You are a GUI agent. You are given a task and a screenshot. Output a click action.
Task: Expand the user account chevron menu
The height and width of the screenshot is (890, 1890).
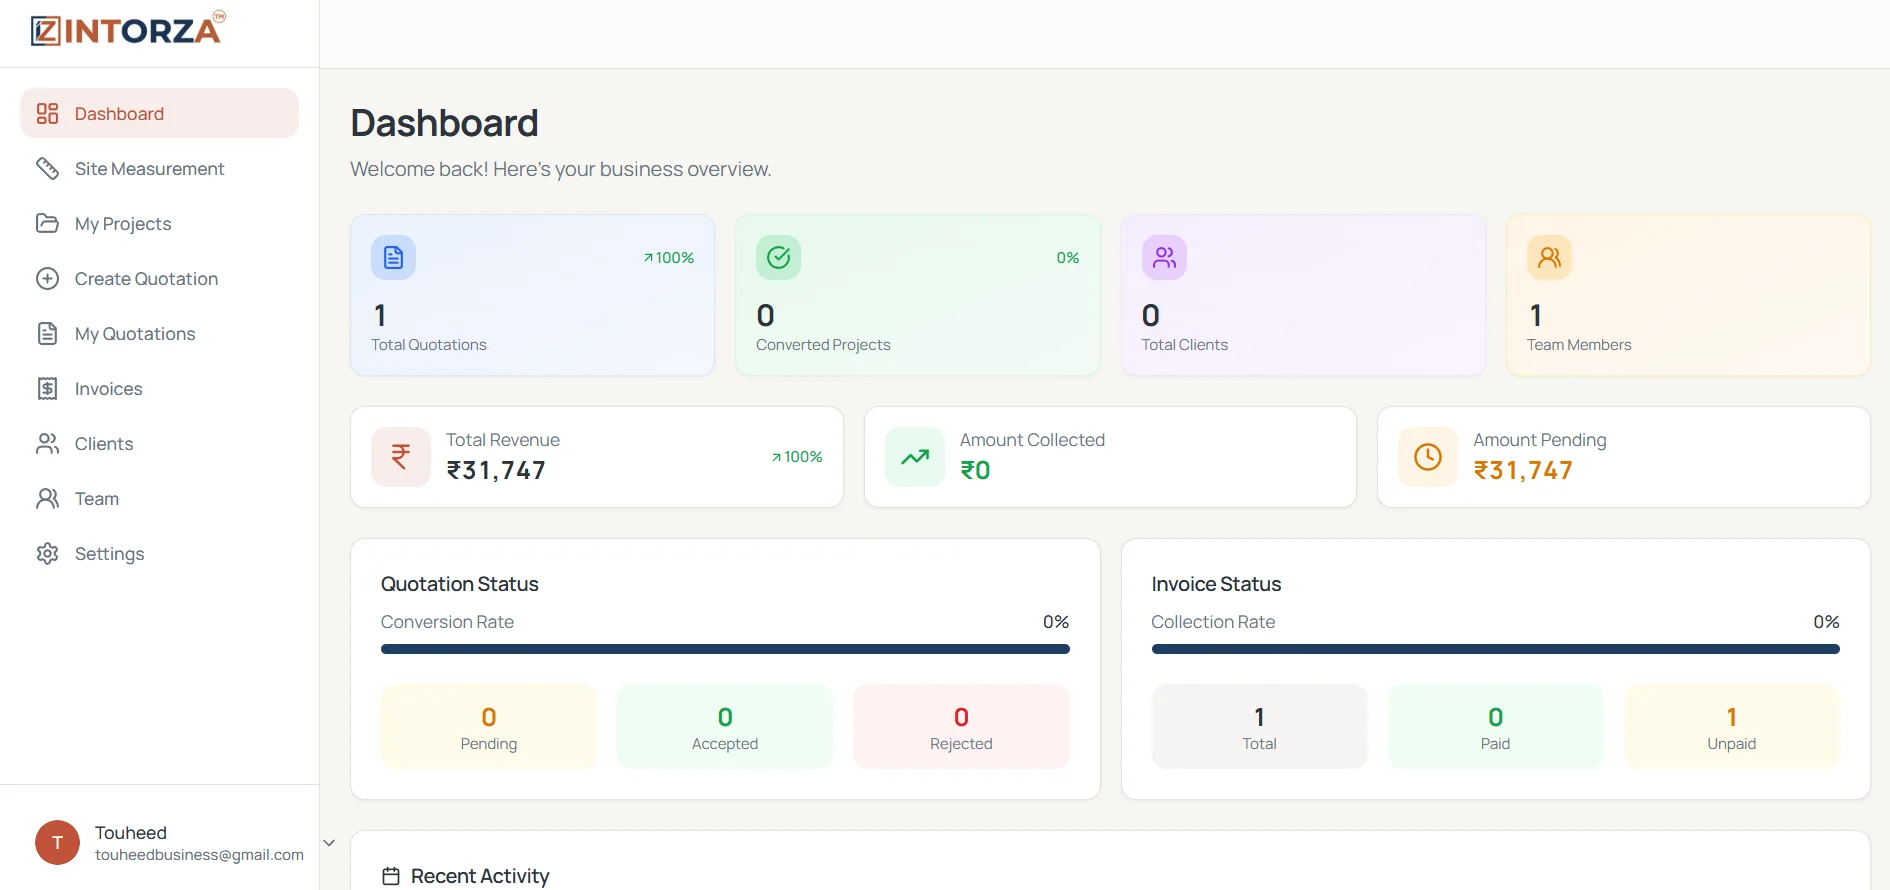pyautogui.click(x=329, y=843)
